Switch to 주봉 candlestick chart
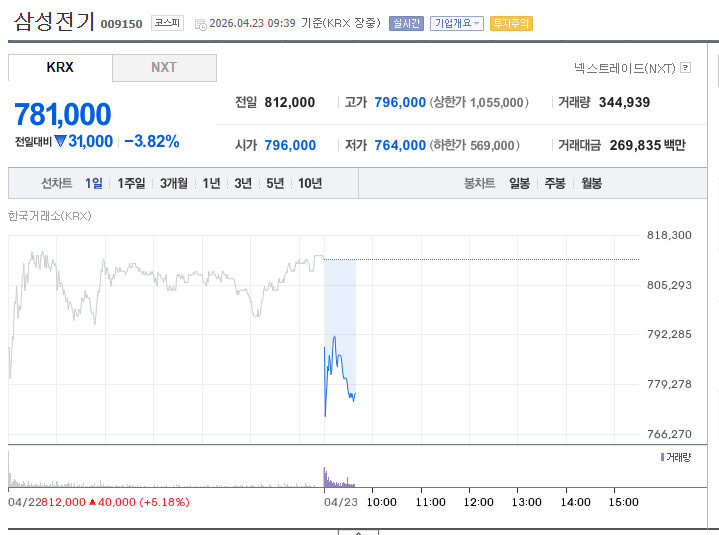 coord(555,183)
